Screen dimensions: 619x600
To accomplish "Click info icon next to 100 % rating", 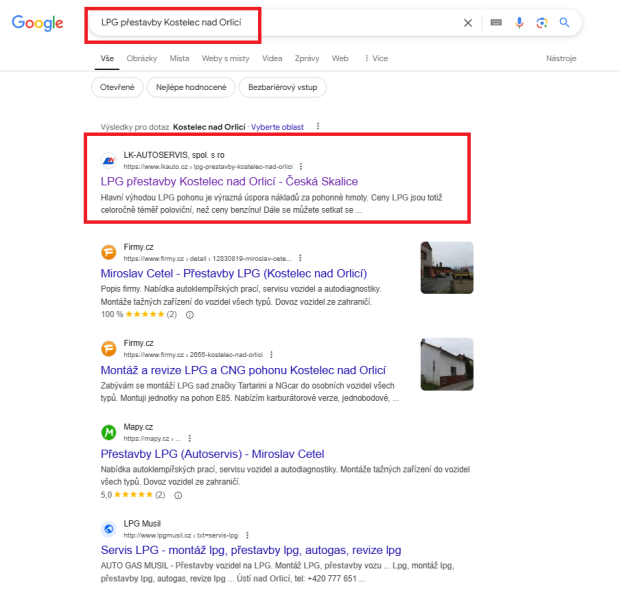I will [190, 315].
